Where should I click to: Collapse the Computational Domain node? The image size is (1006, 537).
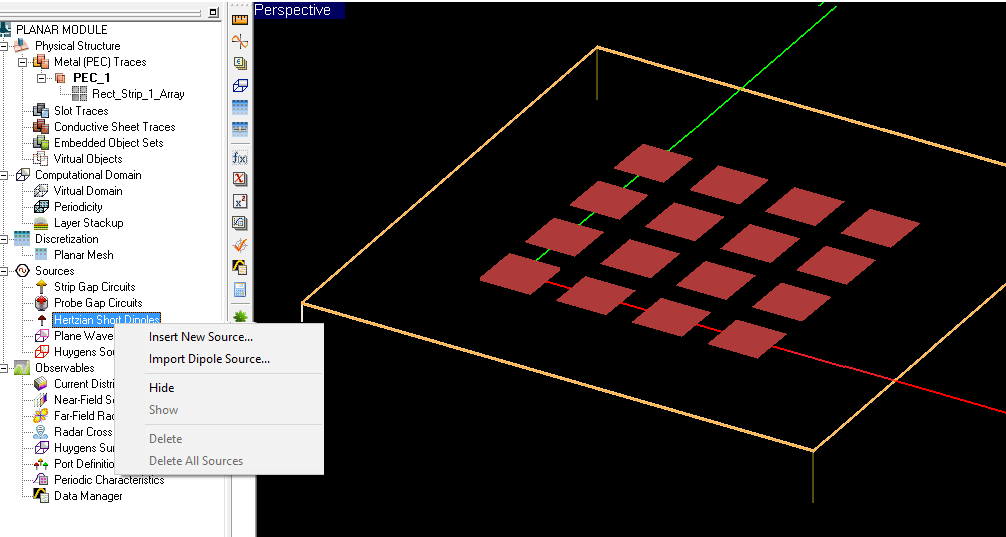coord(4,175)
